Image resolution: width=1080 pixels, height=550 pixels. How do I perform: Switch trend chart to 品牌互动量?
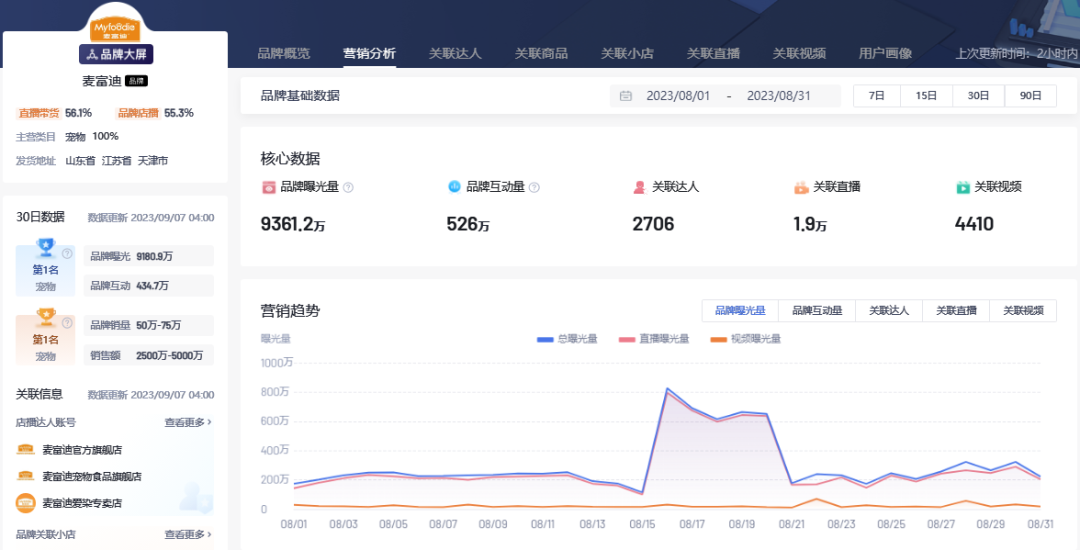pyautogui.click(x=817, y=310)
